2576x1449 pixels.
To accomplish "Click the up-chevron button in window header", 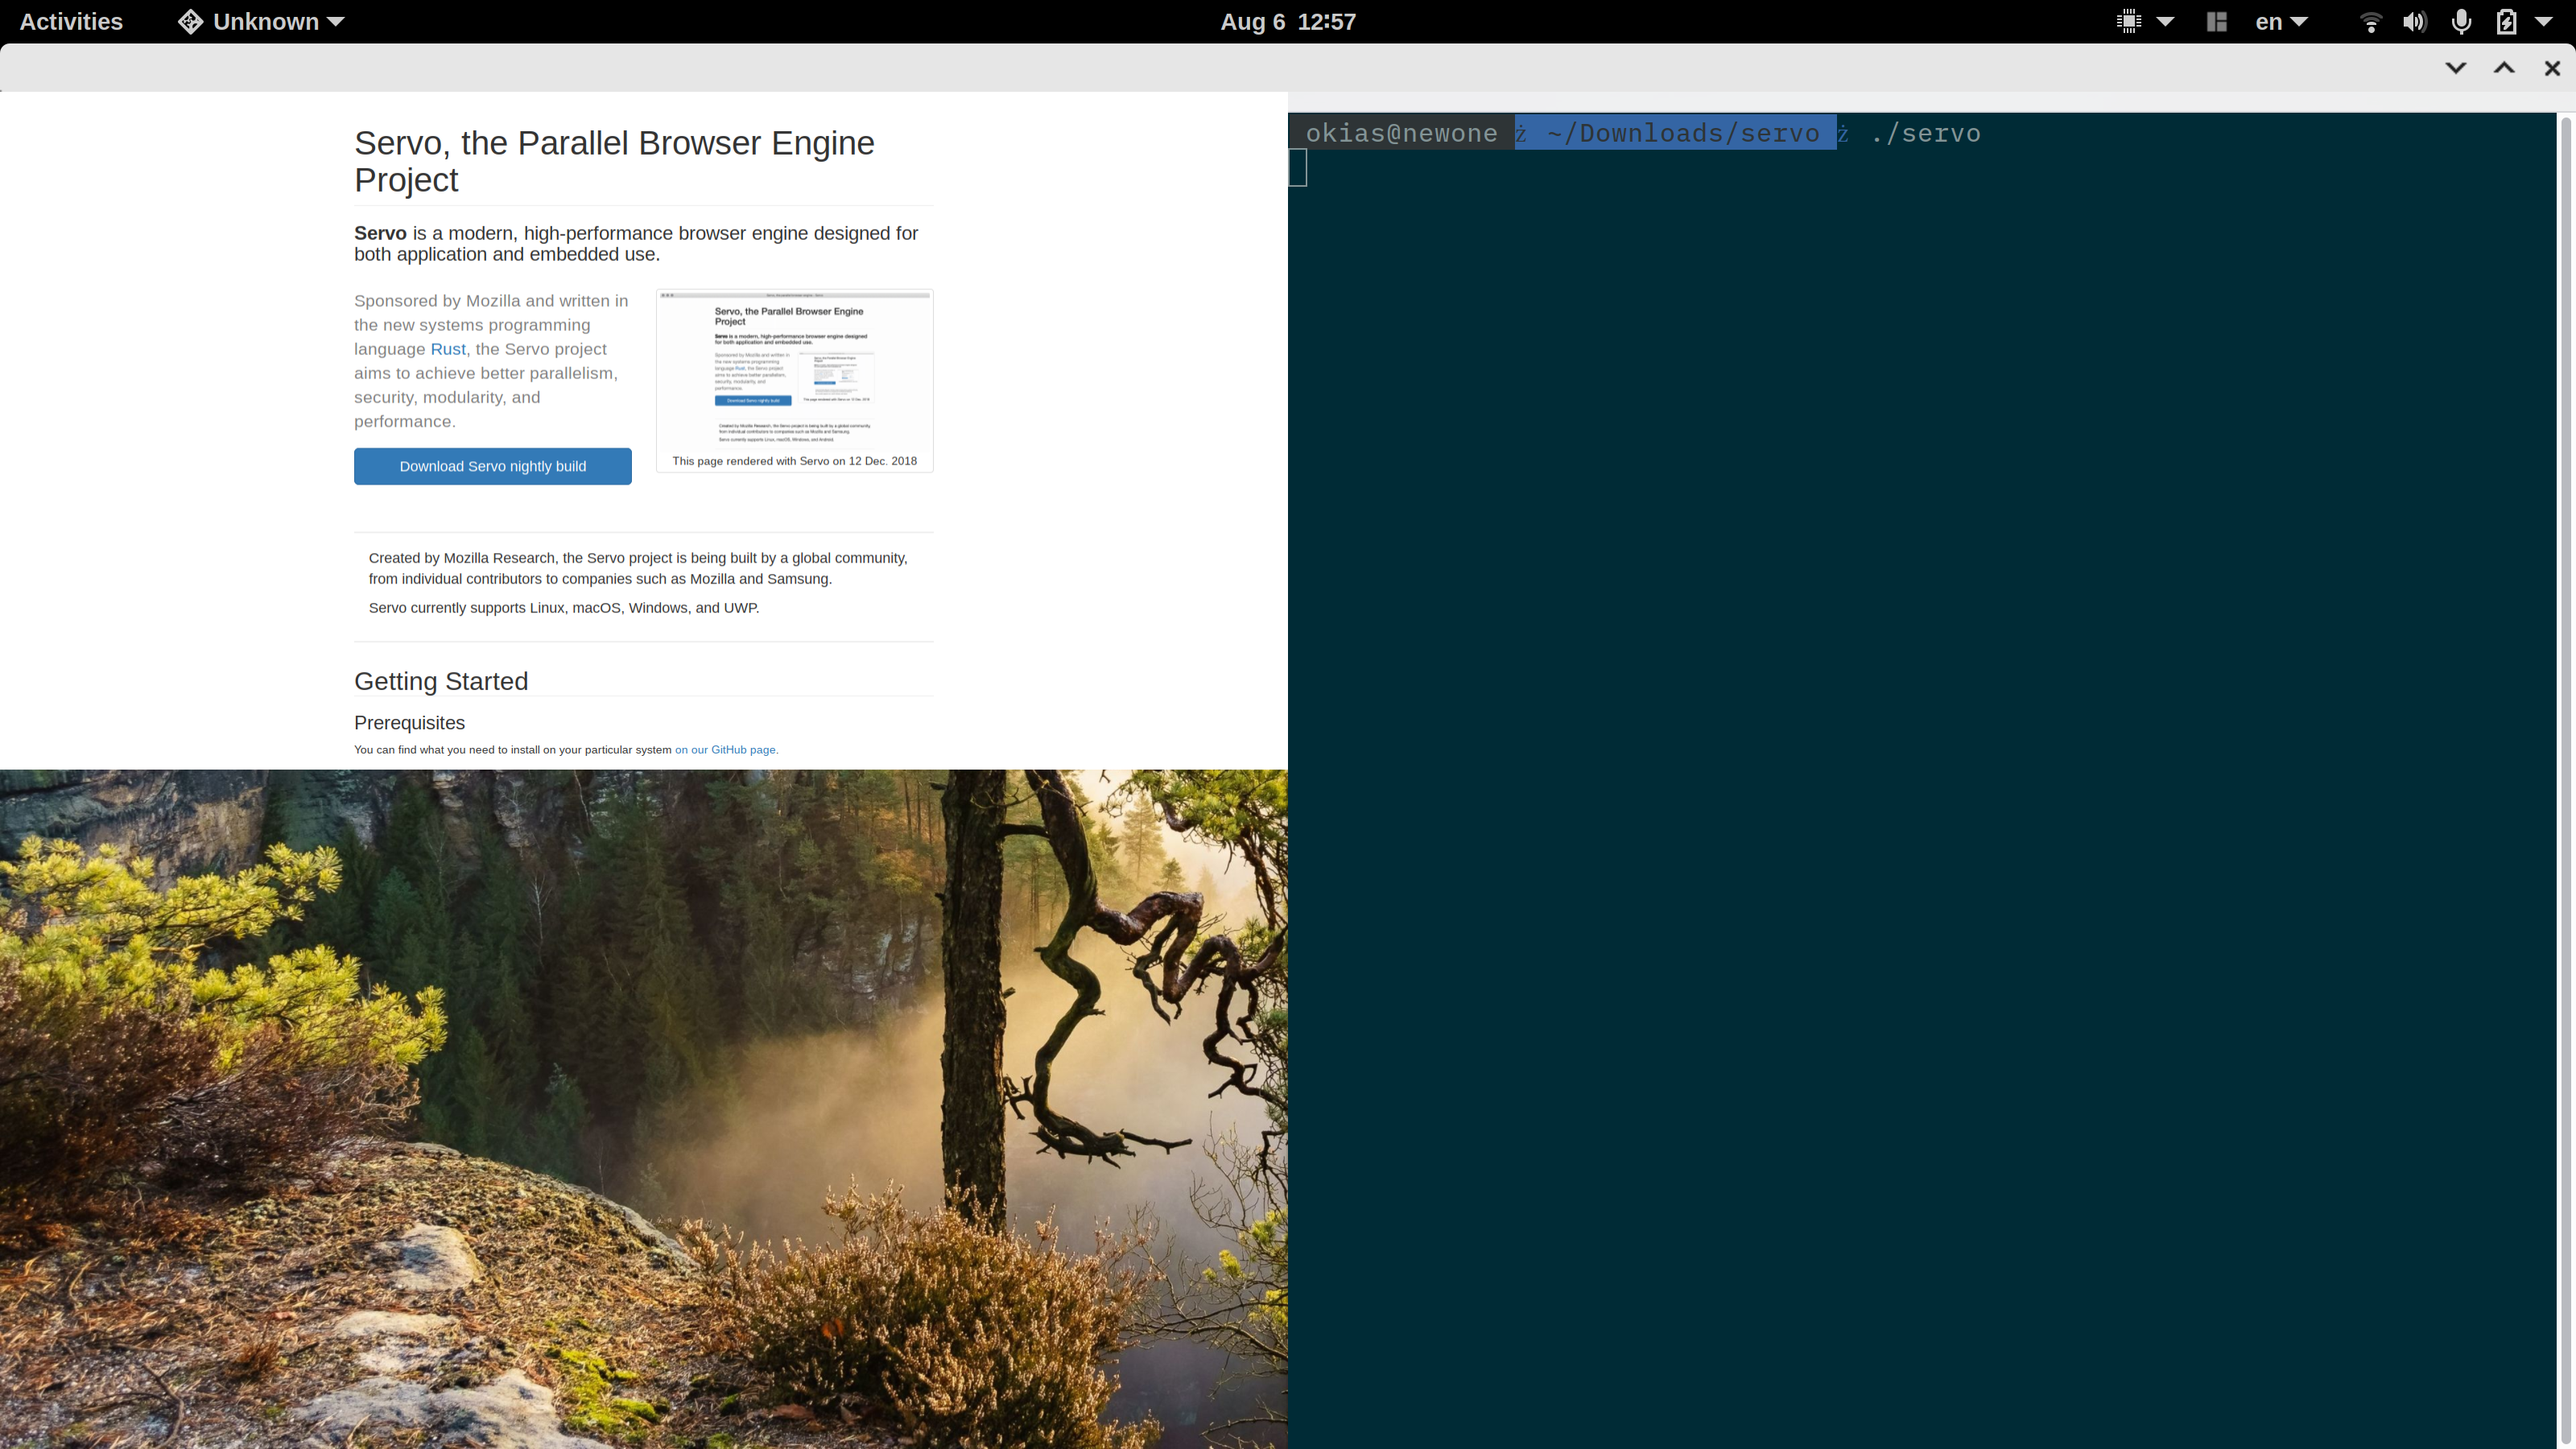I will click(2504, 68).
